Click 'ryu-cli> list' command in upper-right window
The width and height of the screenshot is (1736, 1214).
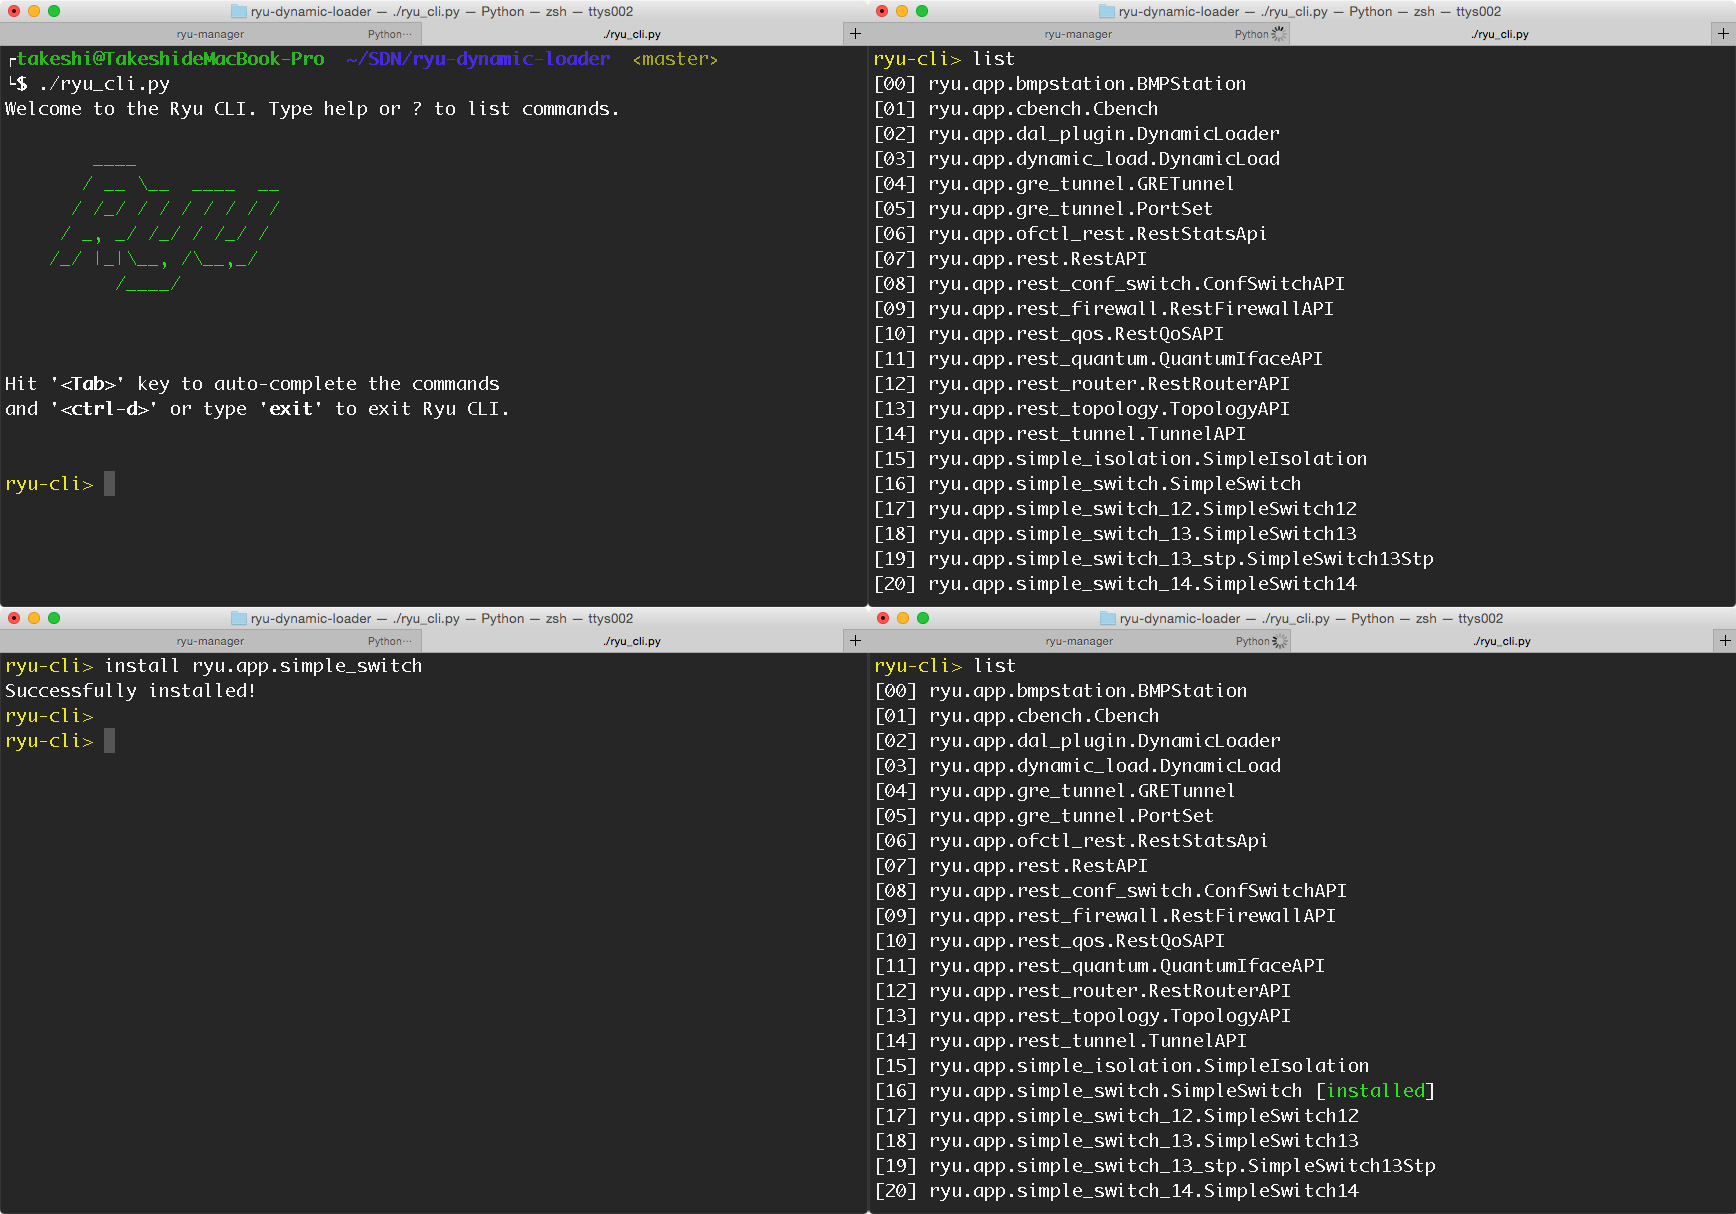click(x=944, y=59)
